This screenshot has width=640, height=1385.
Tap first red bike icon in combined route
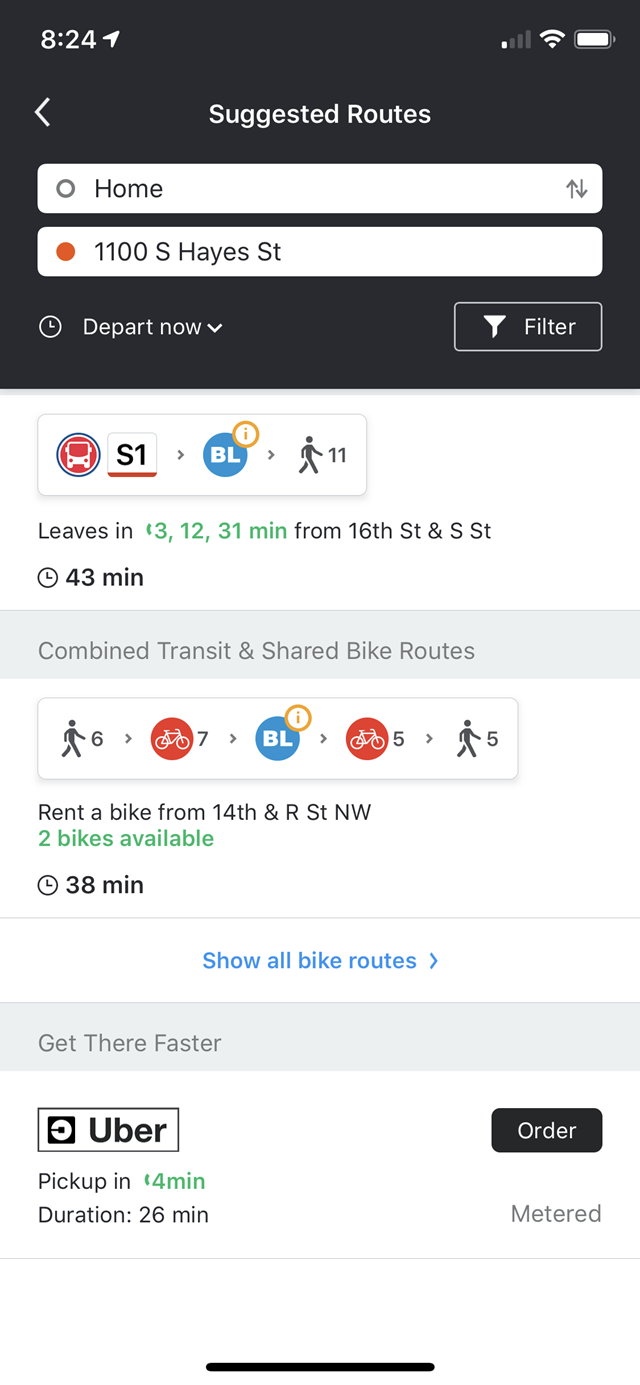[x=170, y=739]
